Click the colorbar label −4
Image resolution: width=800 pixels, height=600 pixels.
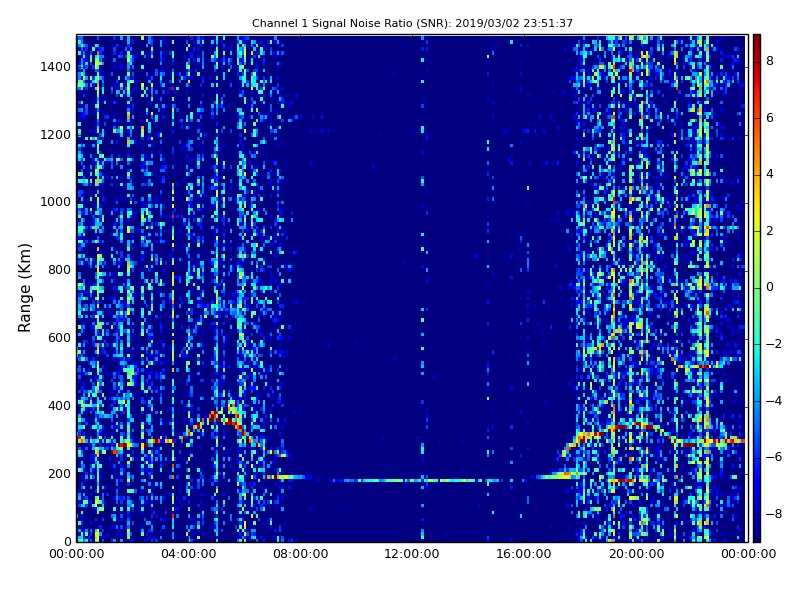coord(774,401)
